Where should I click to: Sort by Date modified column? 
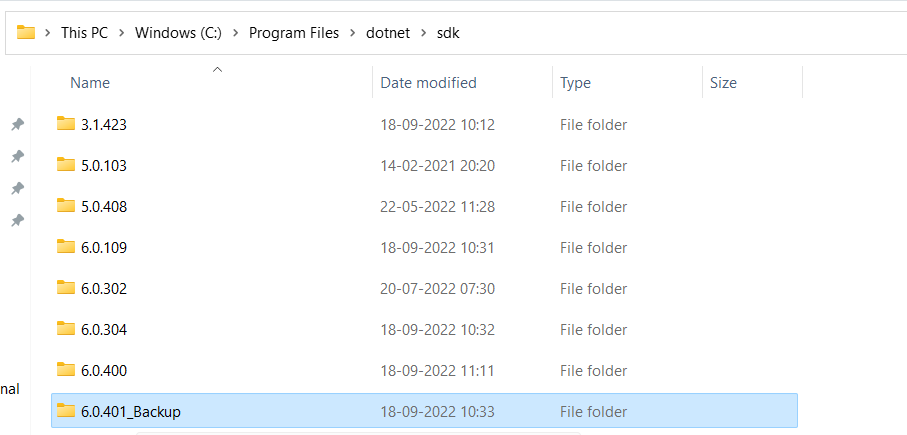(428, 83)
